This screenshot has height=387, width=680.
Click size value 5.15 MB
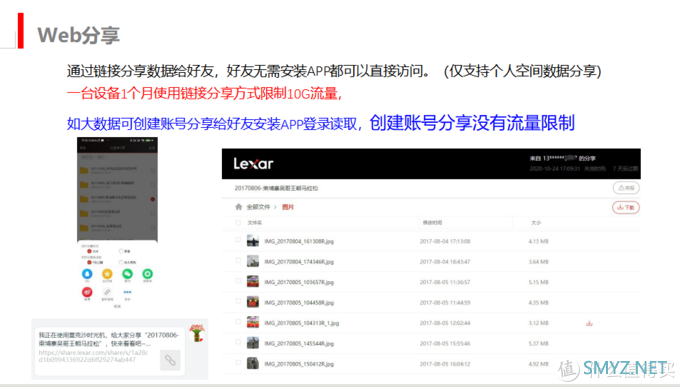click(x=538, y=282)
